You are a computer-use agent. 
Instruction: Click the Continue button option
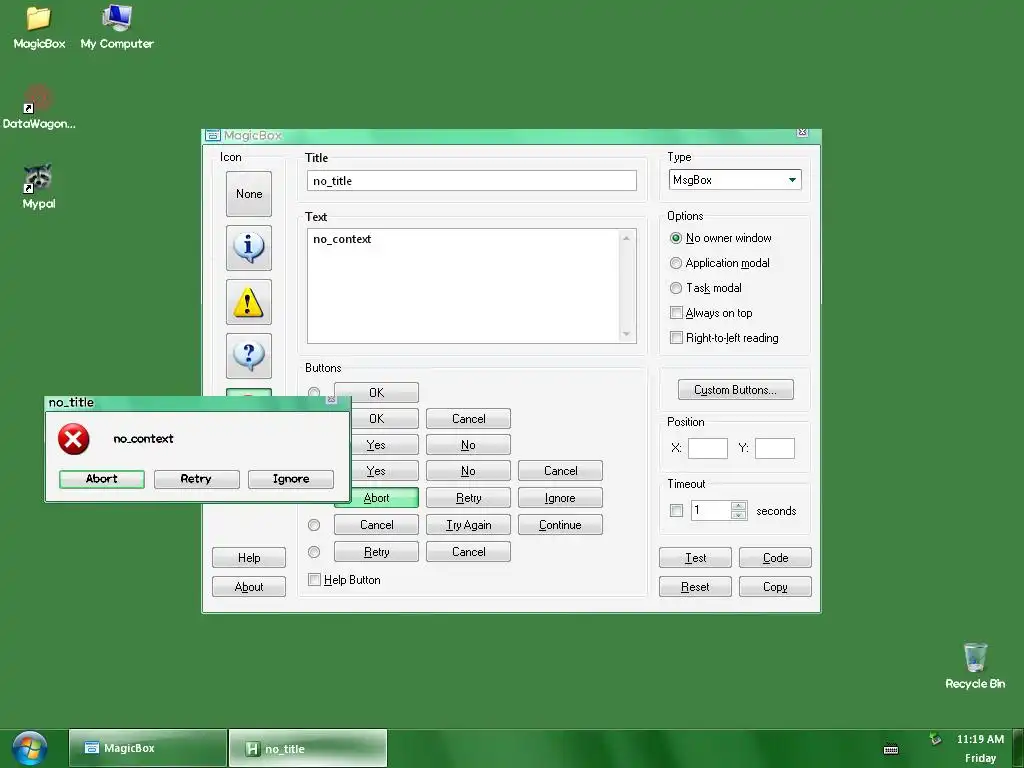pyautogui.click(x=560, y=525)
